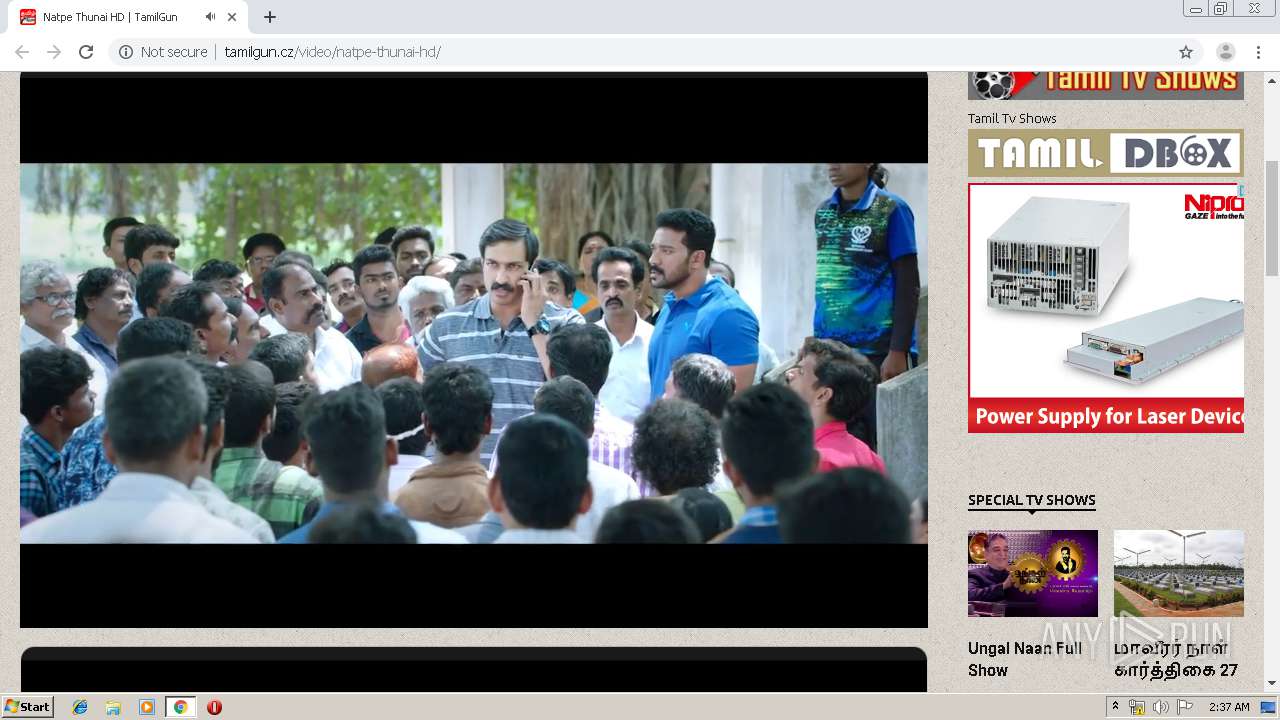The image size is (1280, 720).
Task: Open Chrome profile avatar menu
Action: tap(1225, 52)
